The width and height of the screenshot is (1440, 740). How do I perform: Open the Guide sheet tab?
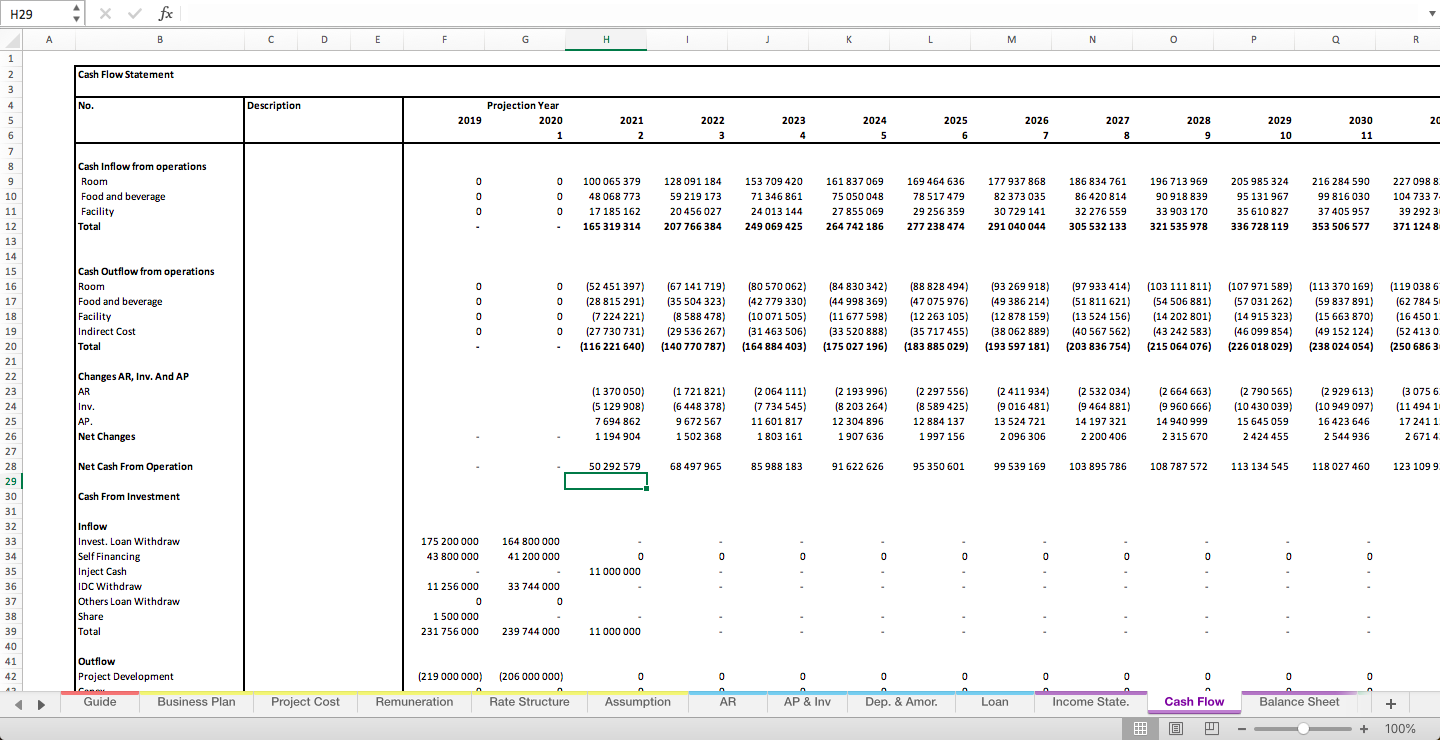click(100, 702)
